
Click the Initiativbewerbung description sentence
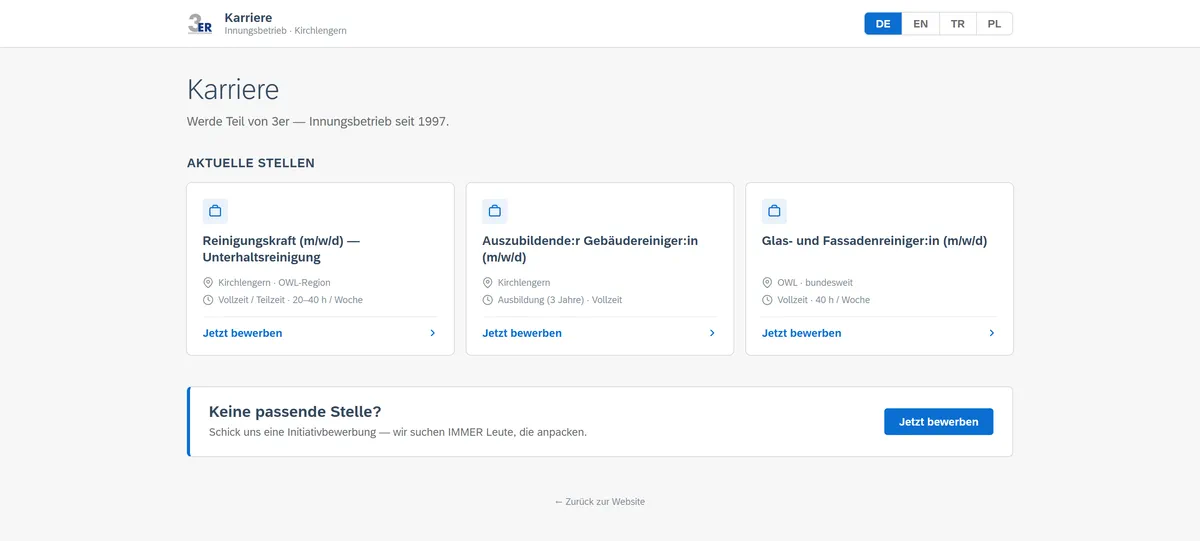pyautogui.click(x=398, y=433)
